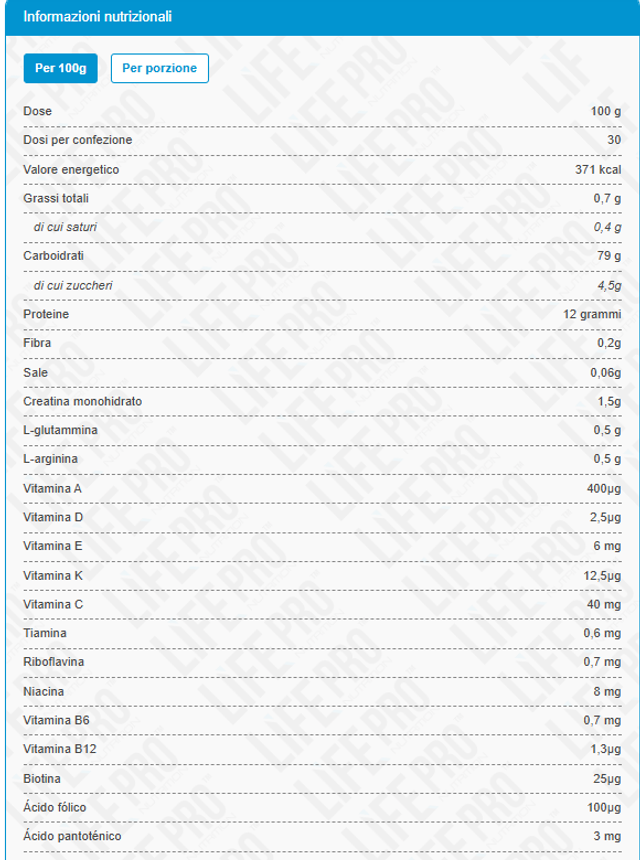Click the di cui zuccheri label

[73, 286]
